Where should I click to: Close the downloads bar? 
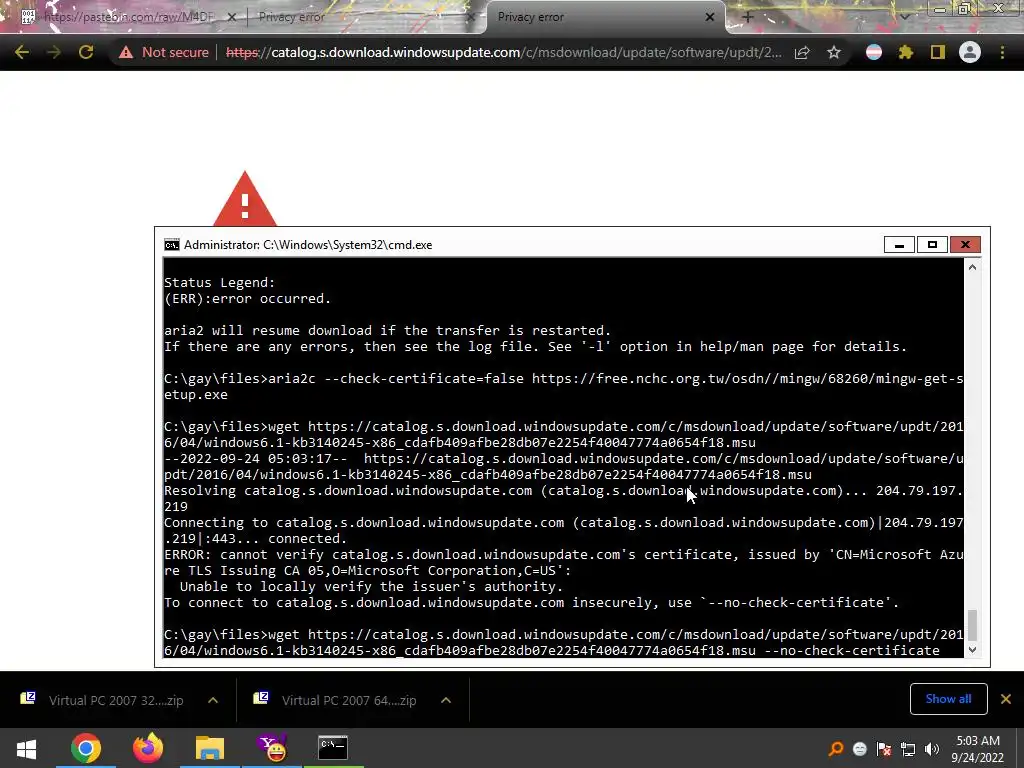(x=1006, y=699)
